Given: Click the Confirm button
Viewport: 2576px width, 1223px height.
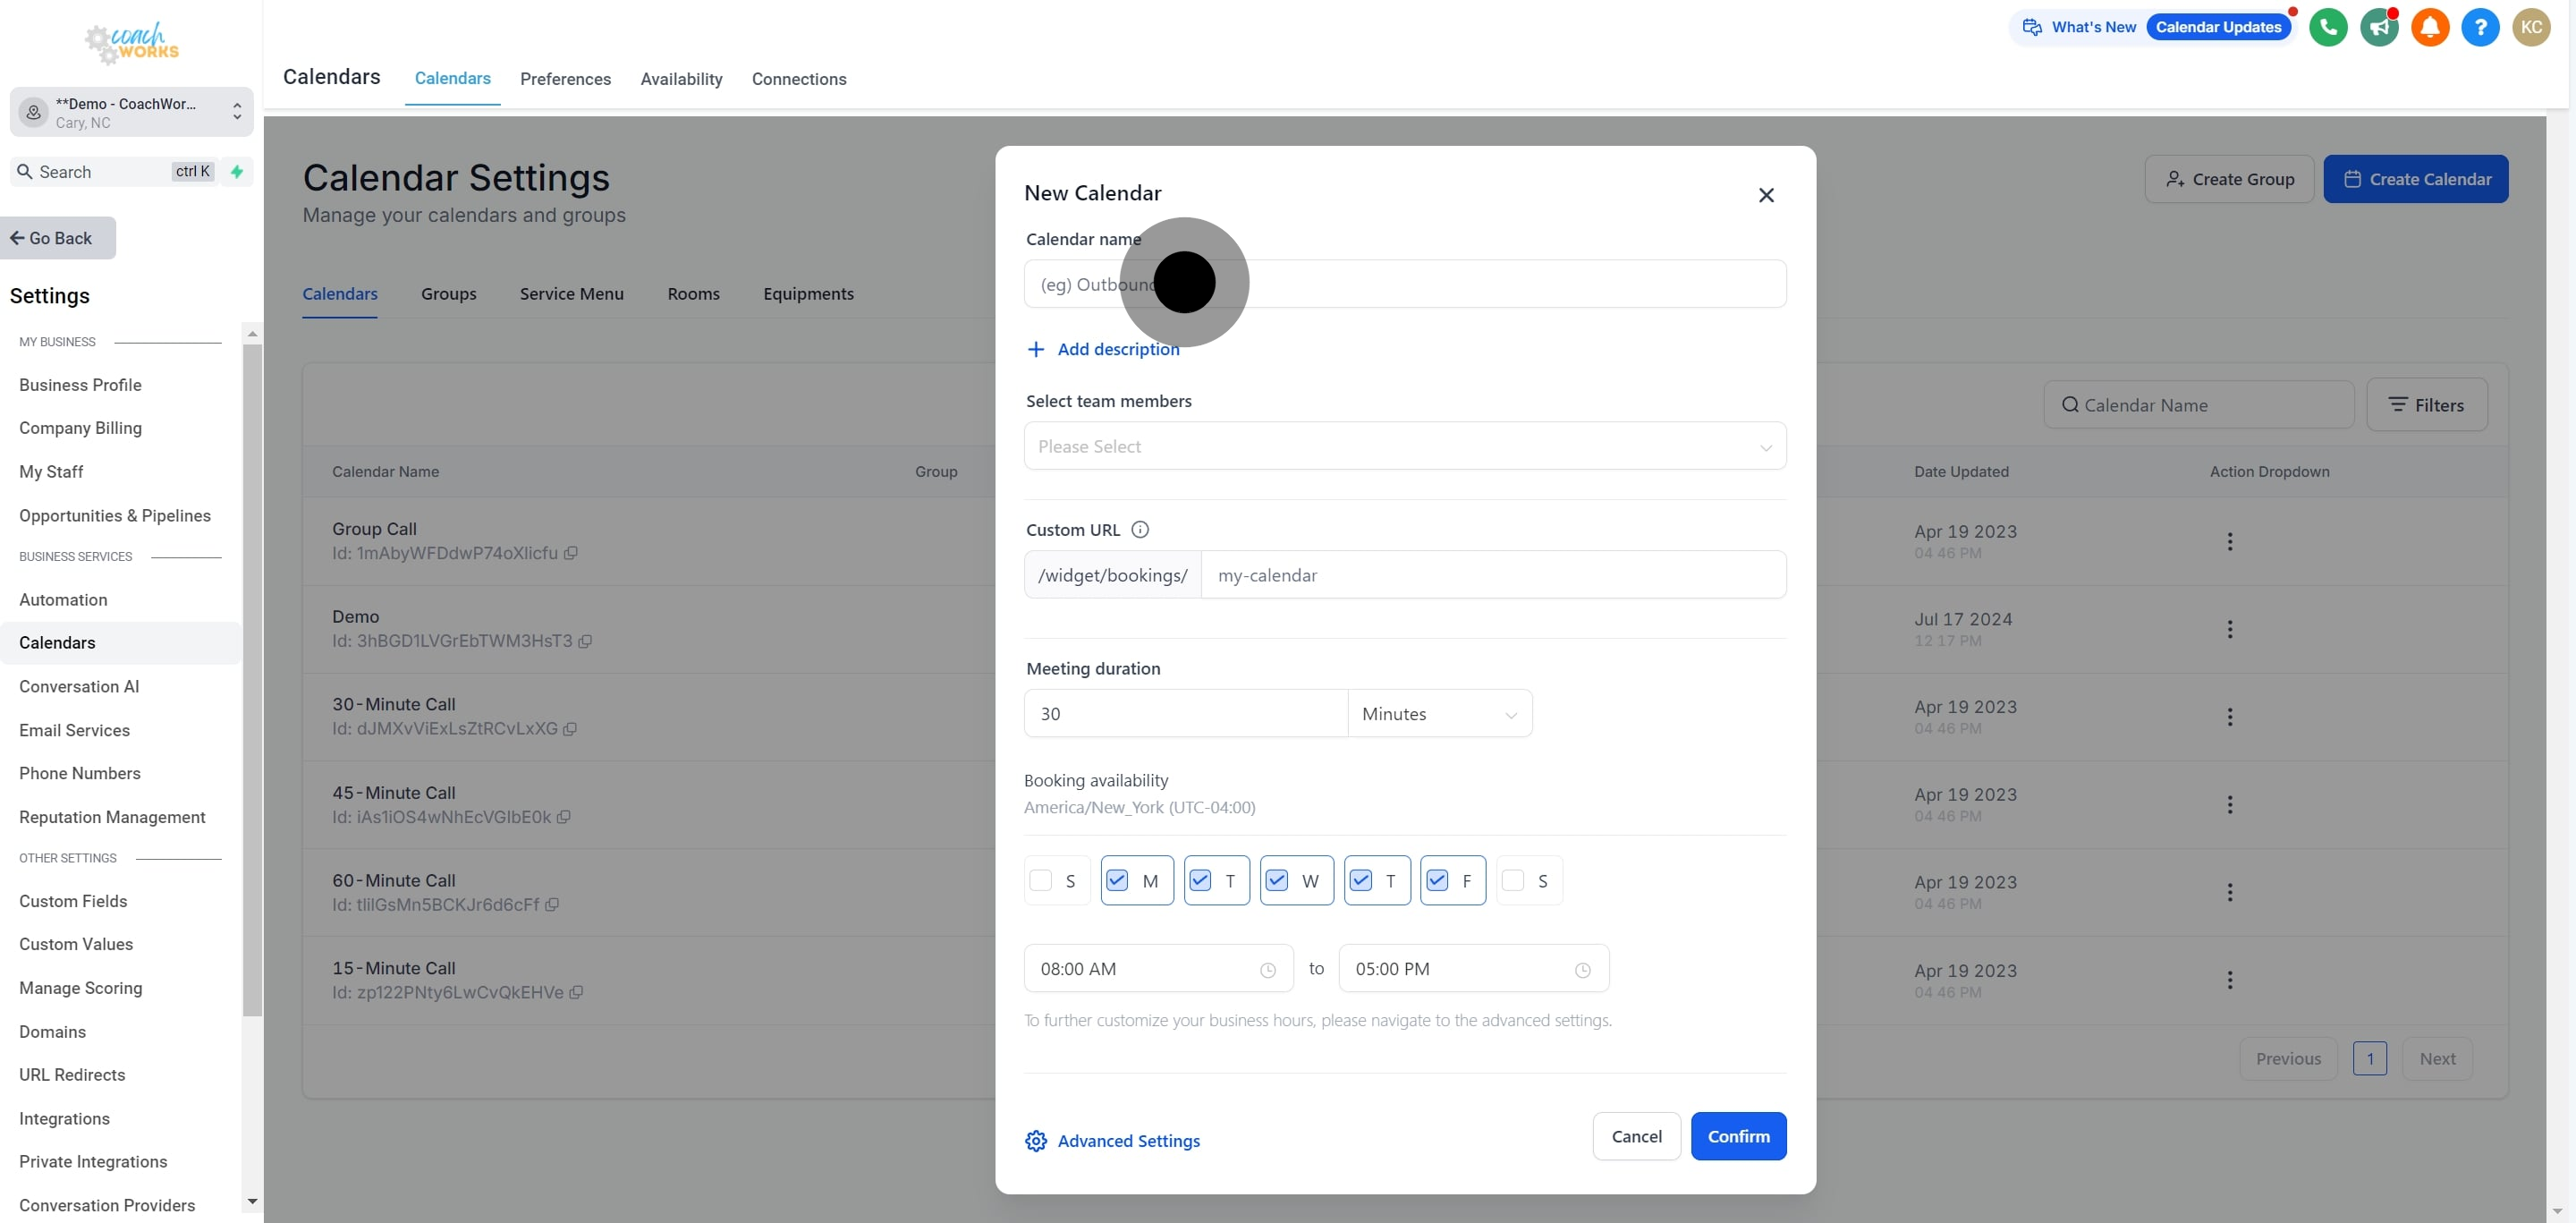Looking at the screenshot, I should point(1738,1136).
